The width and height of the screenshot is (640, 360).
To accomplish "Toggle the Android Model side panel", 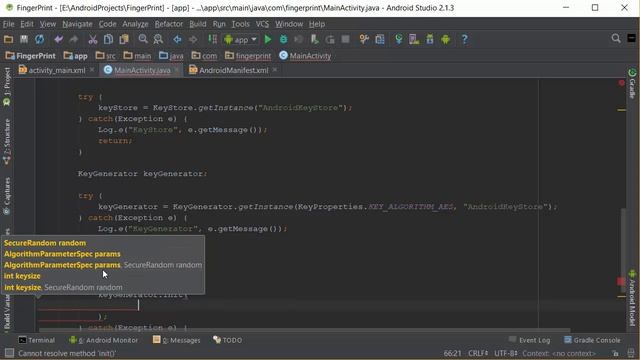I will click(x=632, y=298).
